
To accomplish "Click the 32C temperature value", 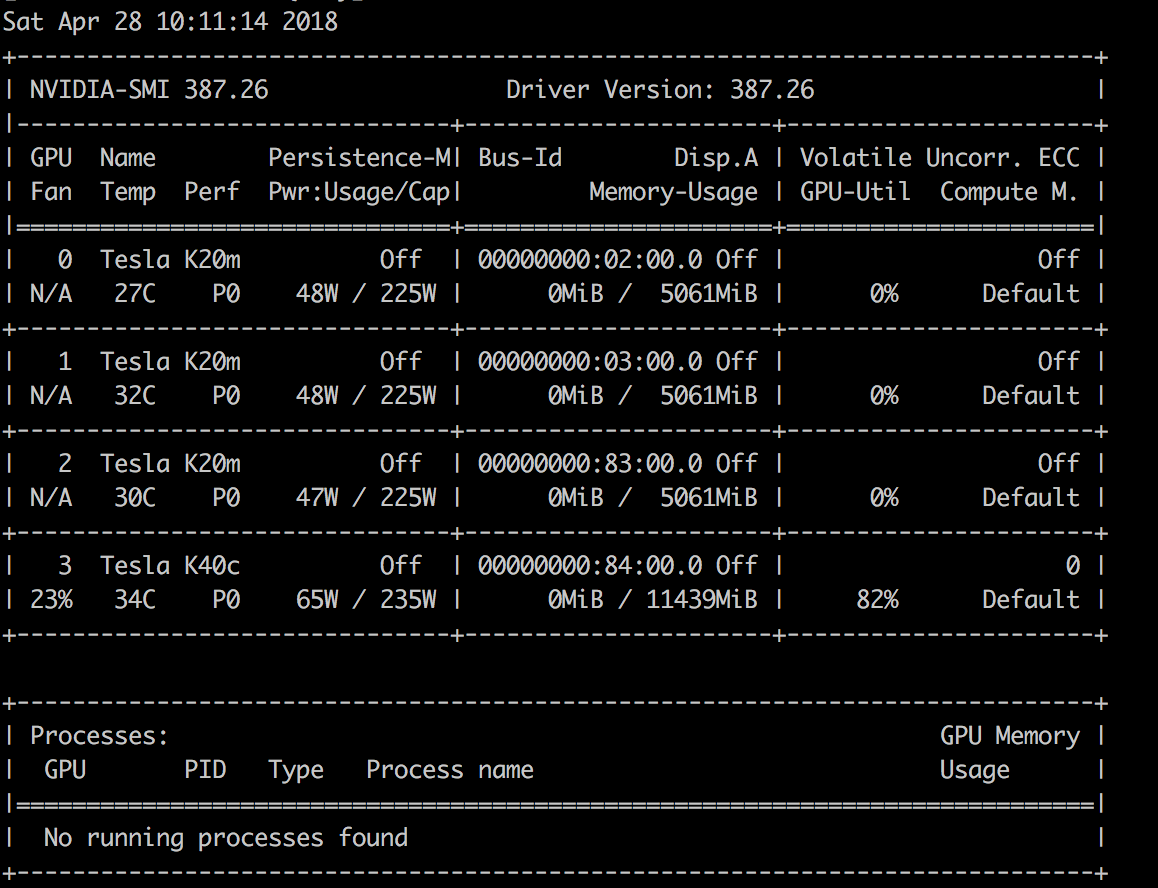I will (x=135, y=396).
